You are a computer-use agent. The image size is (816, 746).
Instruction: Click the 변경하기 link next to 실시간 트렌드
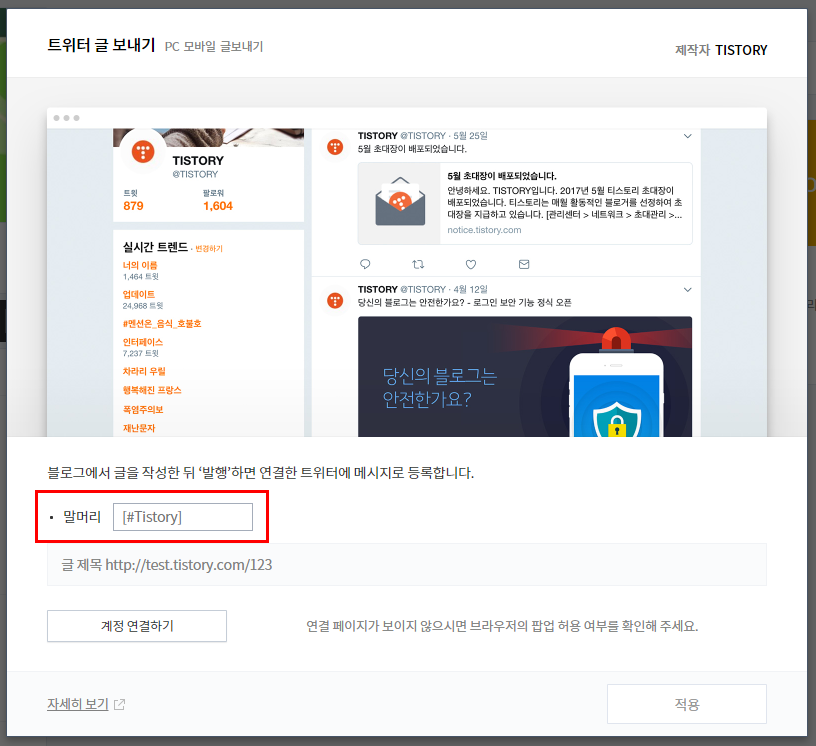click(x=209, y=248)
